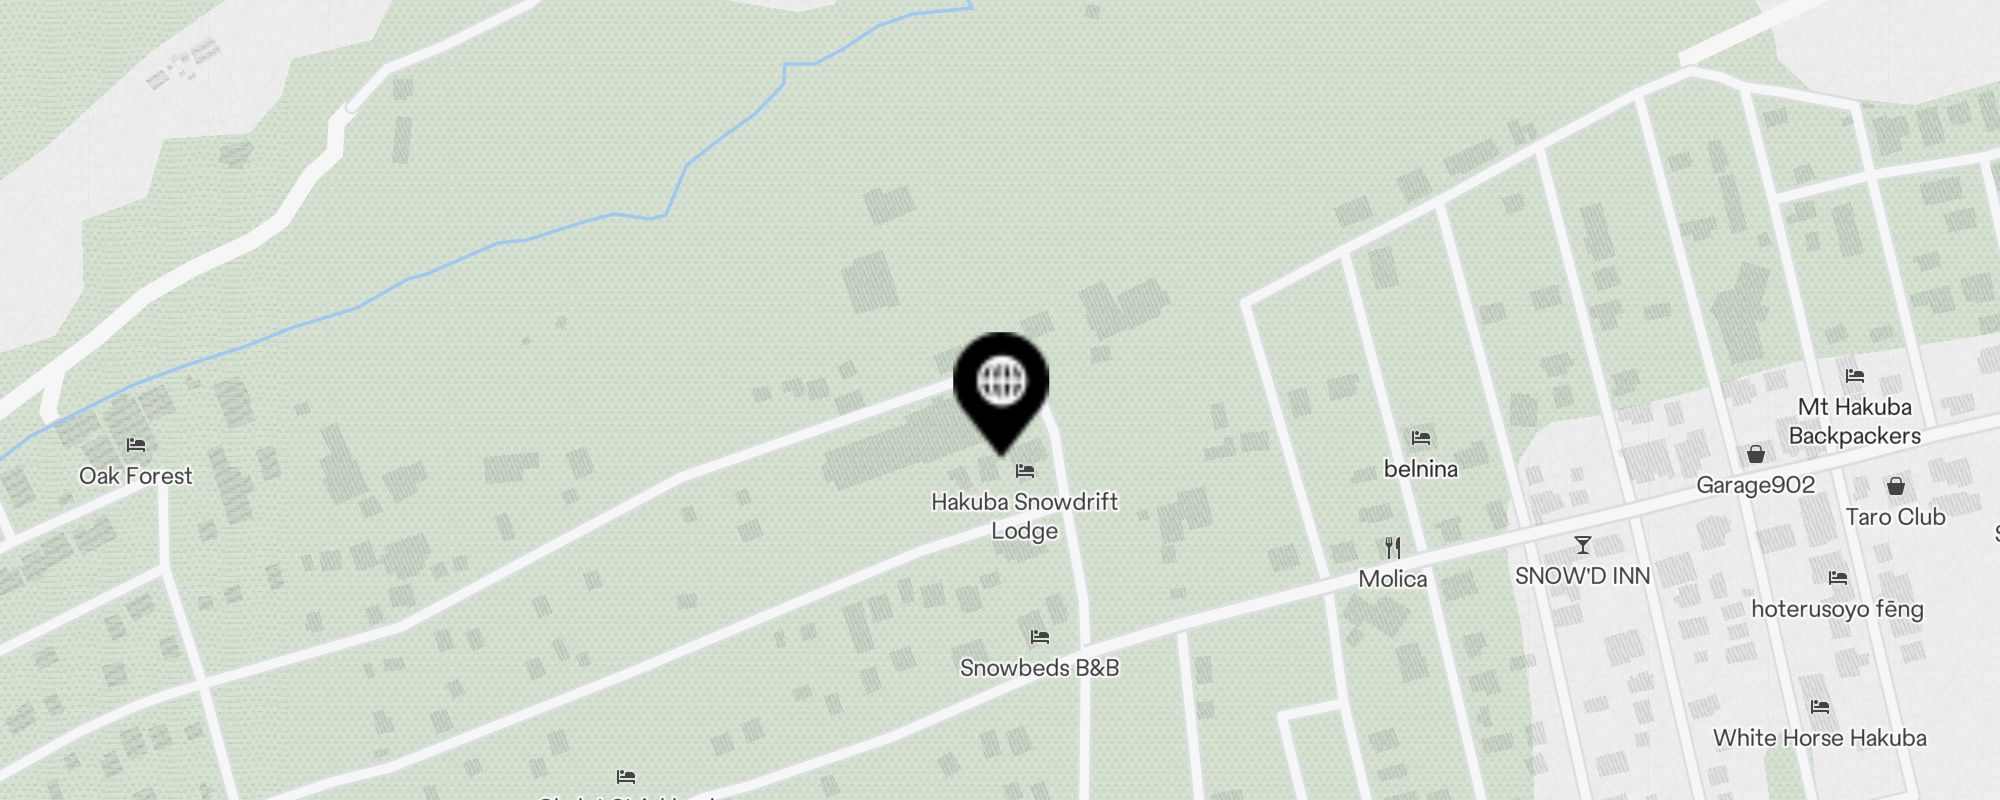Select the Hakuba Snowdrift Lodge bed icon

(1025, 471)
